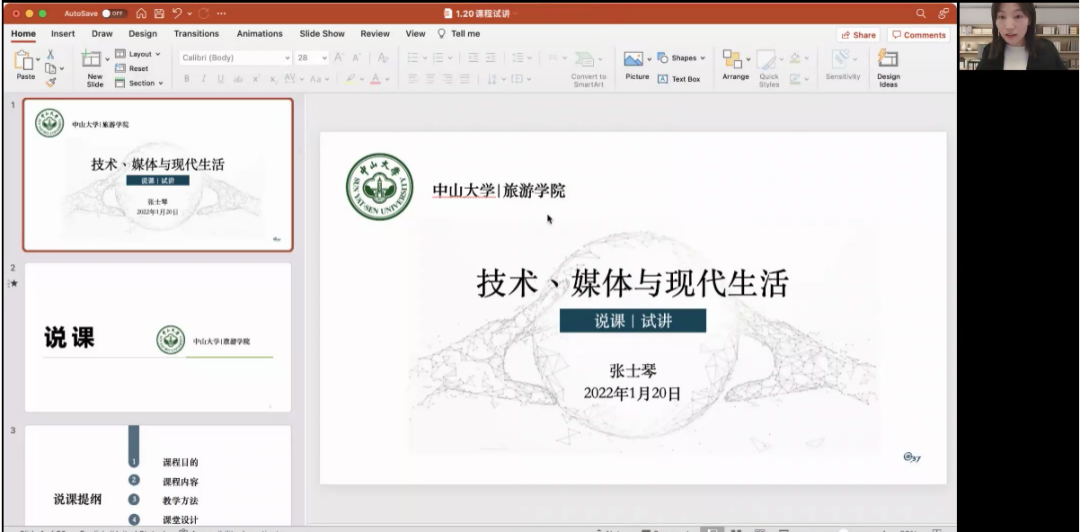Screen dimensions: 1080x532
Task: Click the Save icon in title bar
Action: [158, 13]
